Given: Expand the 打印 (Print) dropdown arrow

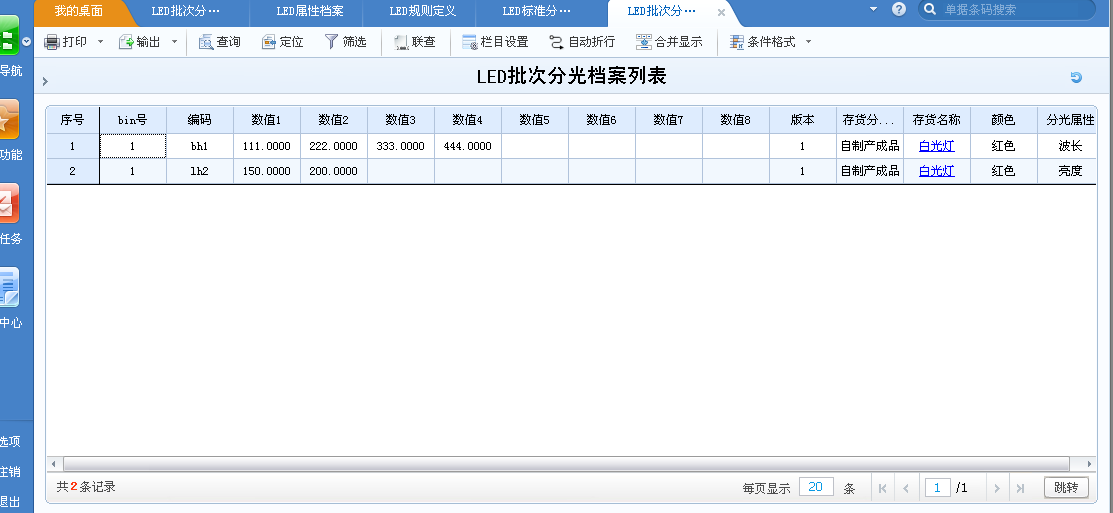Looking at the screenshot, I should tap(101, 42).
